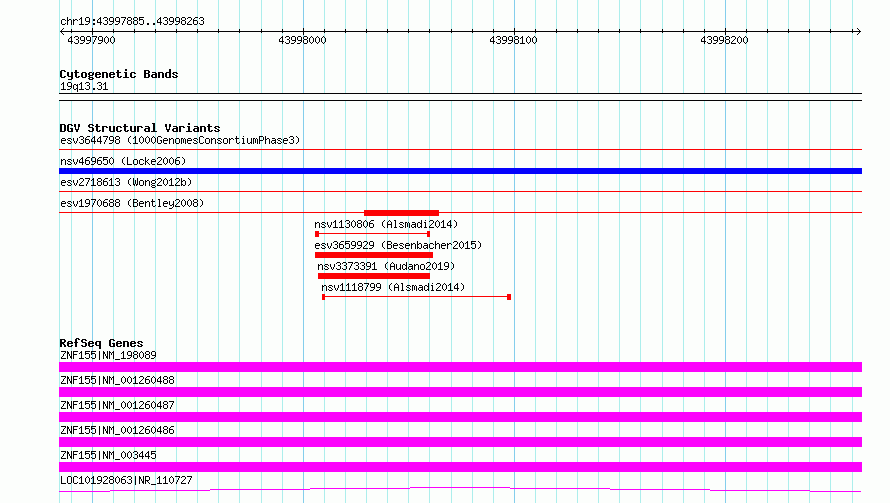The image size is (890, 503).
Task: Open gene ZNF155|NM_001260486 label
Action: point(117,430)
